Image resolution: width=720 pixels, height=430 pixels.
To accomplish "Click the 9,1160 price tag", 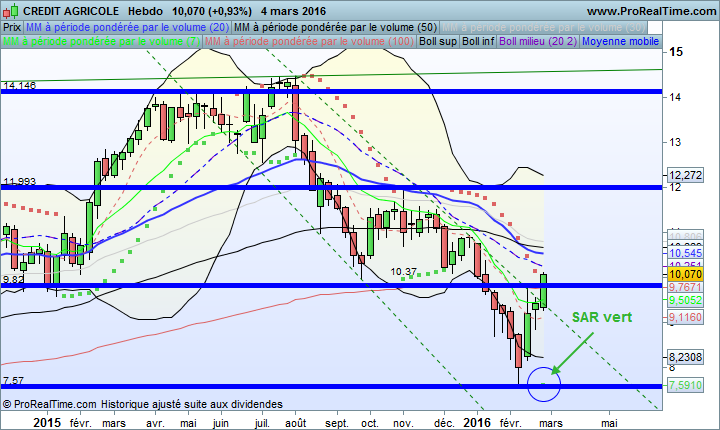I will coord(685,317).
